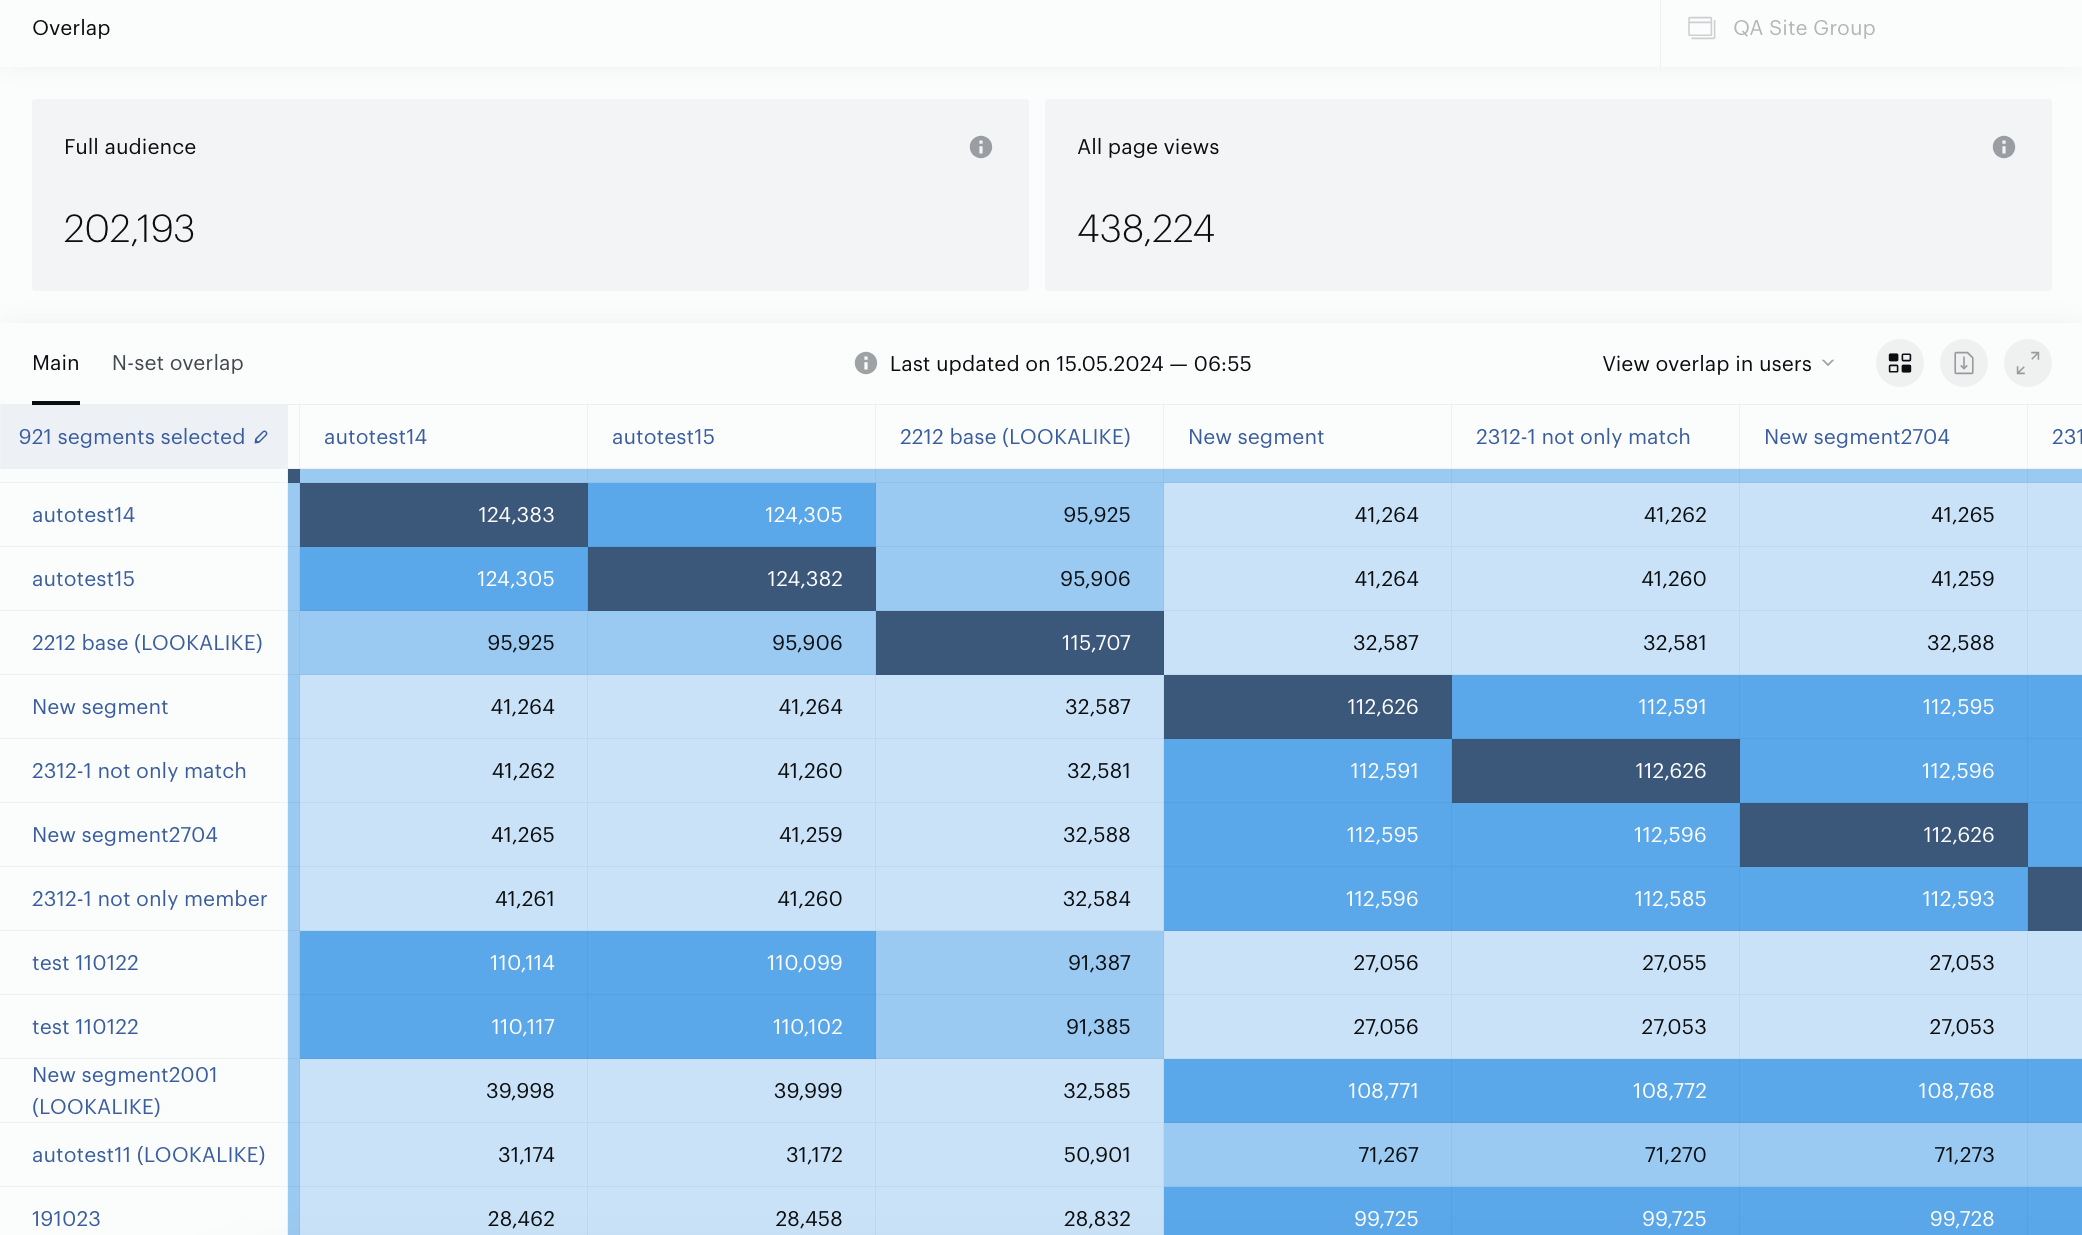Screen dimensions: 2082x1235
Task: Edit selected segments with pencil icon
Action: pyautogui.click(x=261, y=437)
